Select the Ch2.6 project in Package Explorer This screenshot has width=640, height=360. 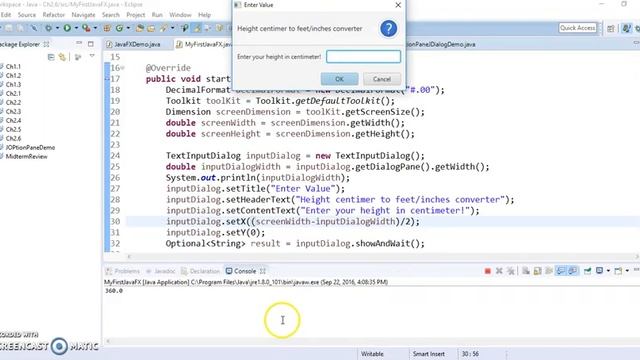point(13,138)
